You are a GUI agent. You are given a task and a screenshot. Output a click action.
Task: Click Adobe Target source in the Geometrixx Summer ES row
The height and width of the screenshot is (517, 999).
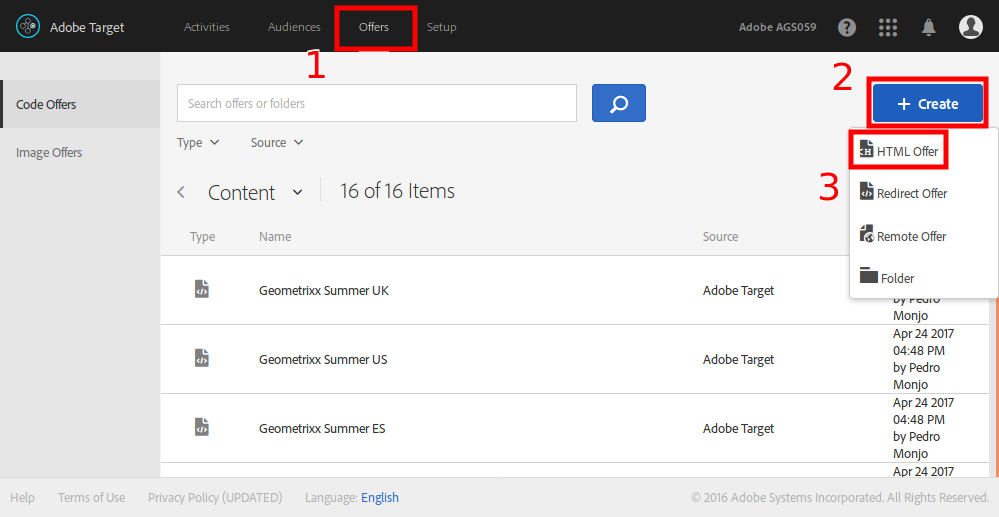coord(738,428)
